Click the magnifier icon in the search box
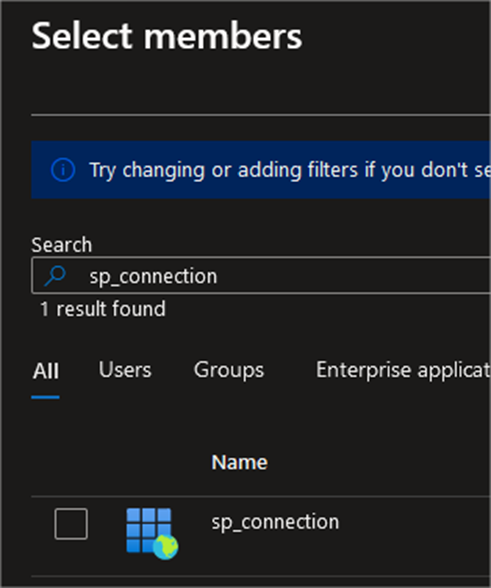Image resolution: width=491 pixels, height=588 pixels. (55, 276)
